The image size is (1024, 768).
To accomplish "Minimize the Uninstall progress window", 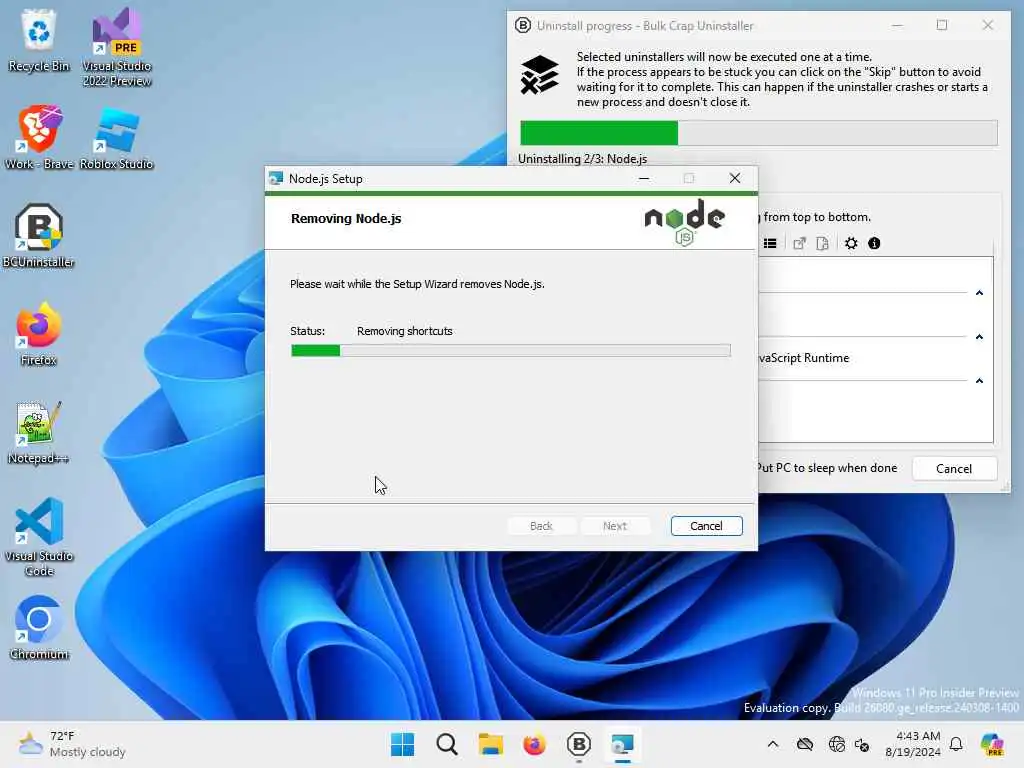I will [x=897, y=25].
